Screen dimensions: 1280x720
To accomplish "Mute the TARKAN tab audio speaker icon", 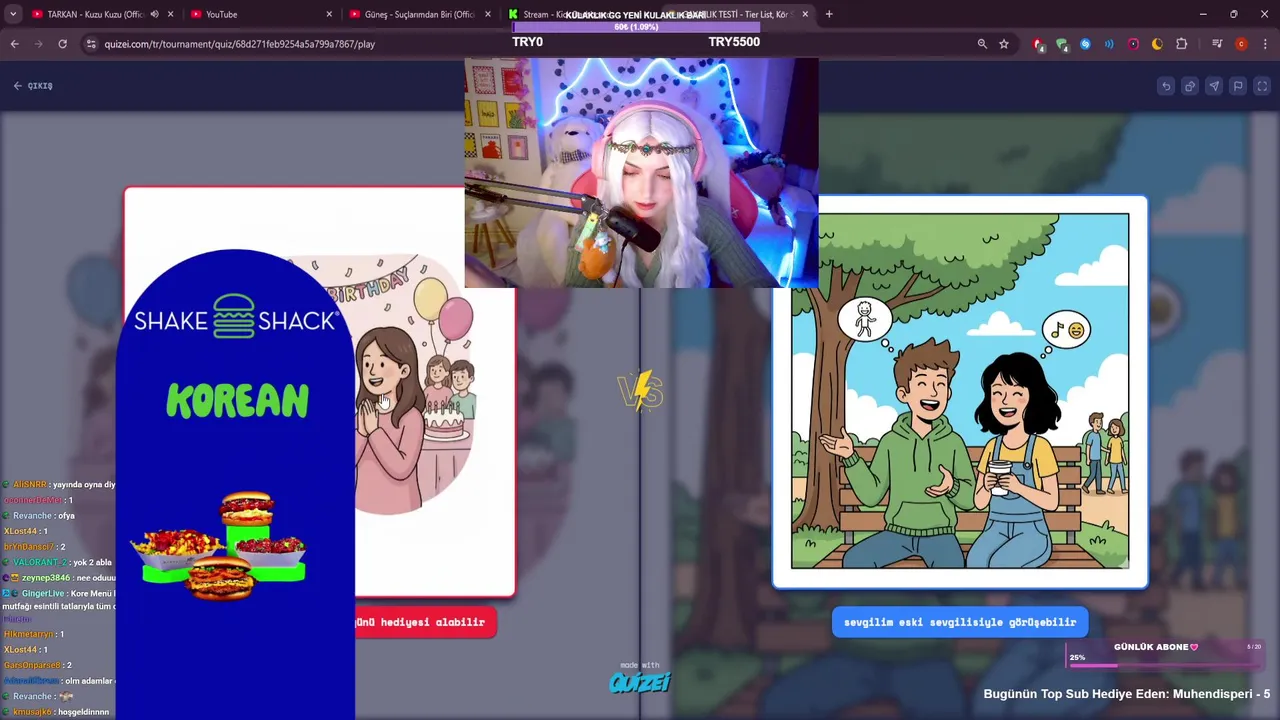I will click(x=153, y=14).
